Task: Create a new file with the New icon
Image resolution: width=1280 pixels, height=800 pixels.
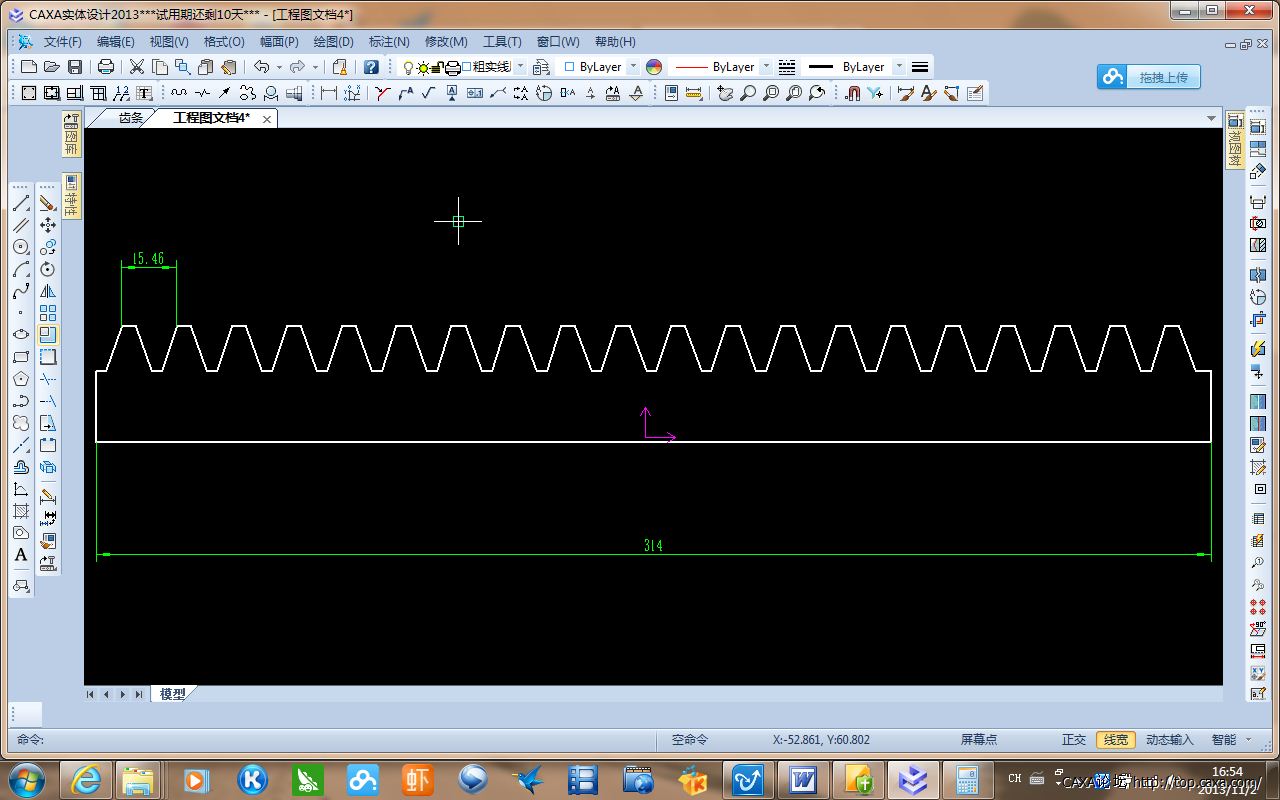Action: [x=28, y=67]
